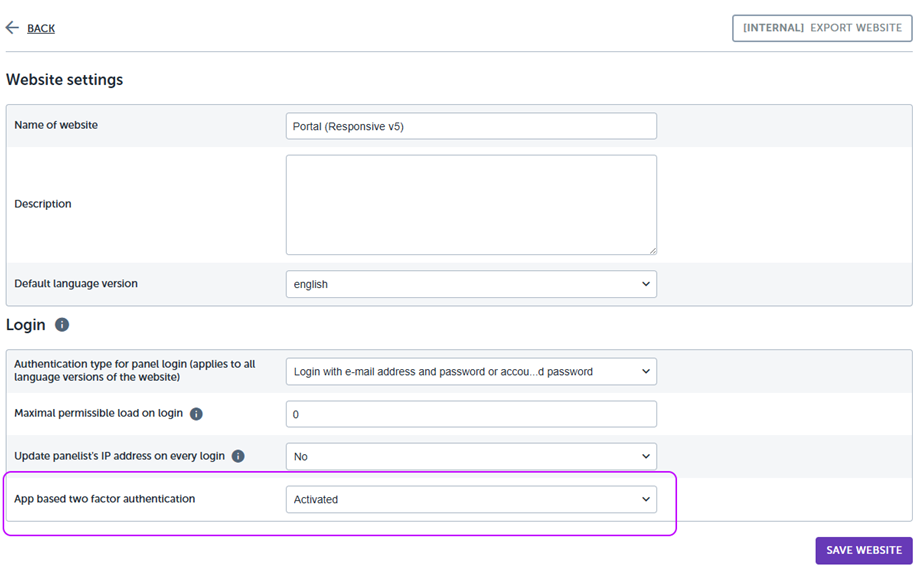
Task: Follow the BACK link
Action: point(41,28)
